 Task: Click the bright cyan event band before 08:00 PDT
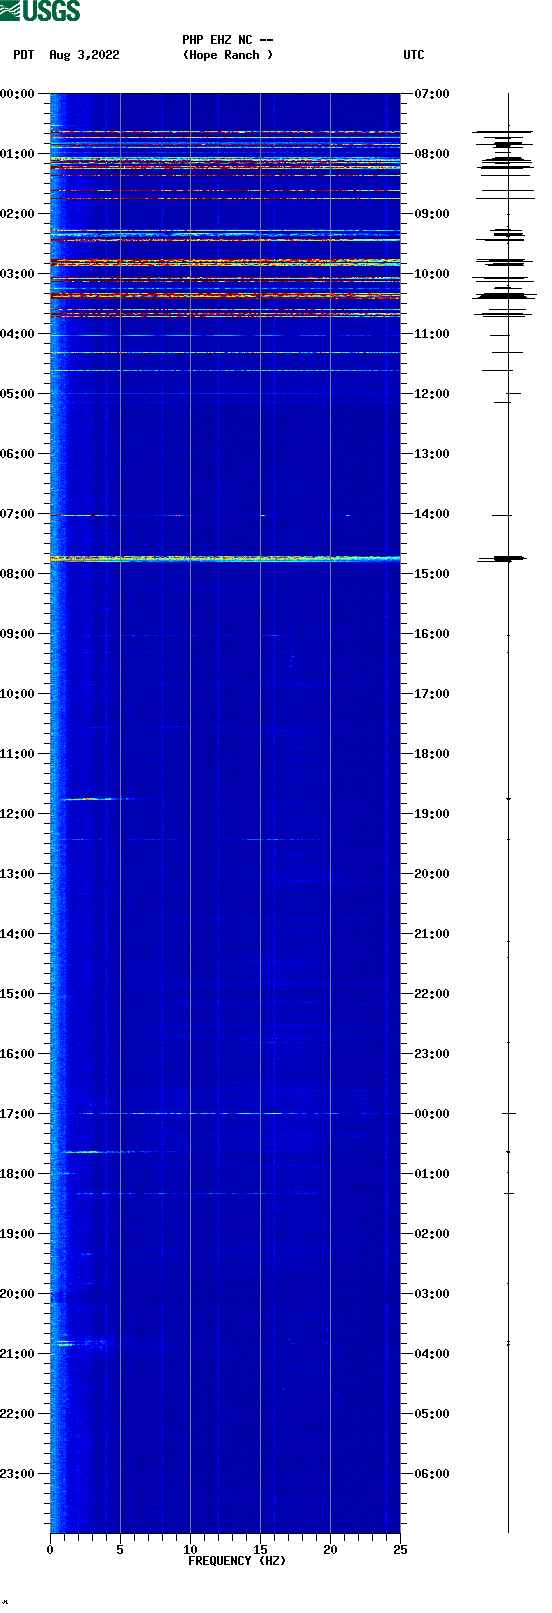225,558
